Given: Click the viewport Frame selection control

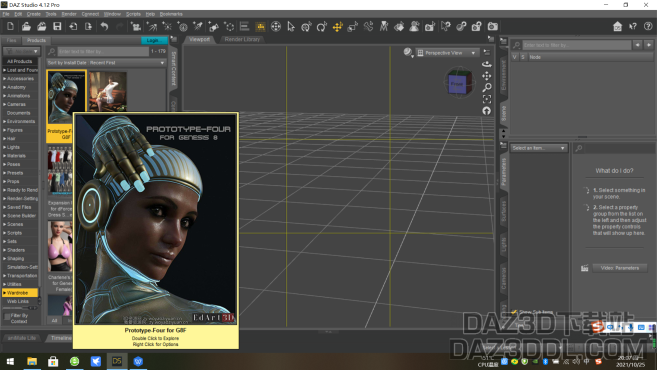Looking at the screenshot, I should [486, 99].
